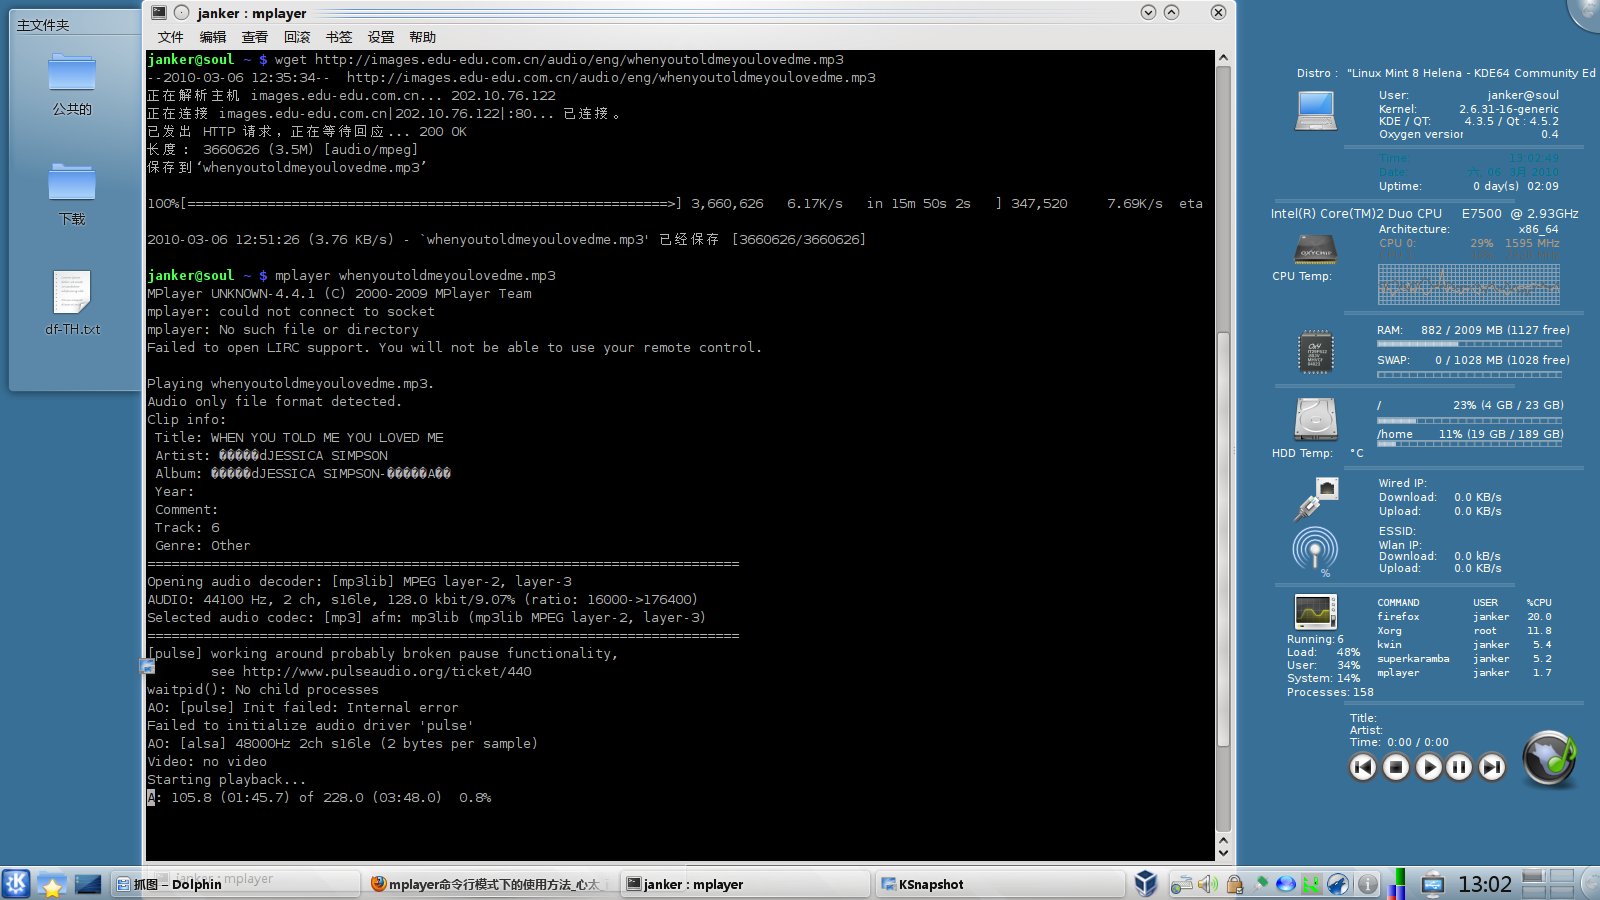The image size is (1600, 900).
Task: Click the terminal vertical scrollbar thumb
Action: (x=1223, y=540)
